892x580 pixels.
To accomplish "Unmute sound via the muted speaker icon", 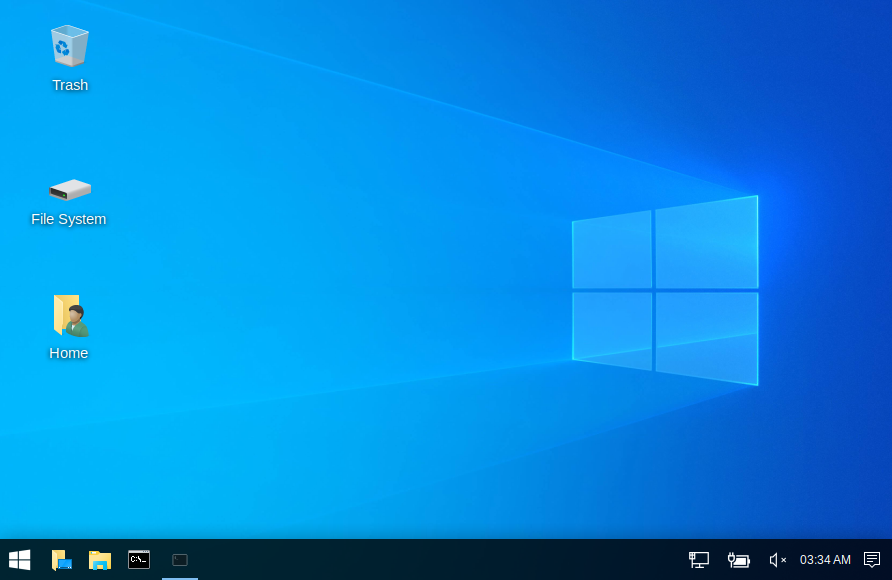I will (x=777, y=560).
